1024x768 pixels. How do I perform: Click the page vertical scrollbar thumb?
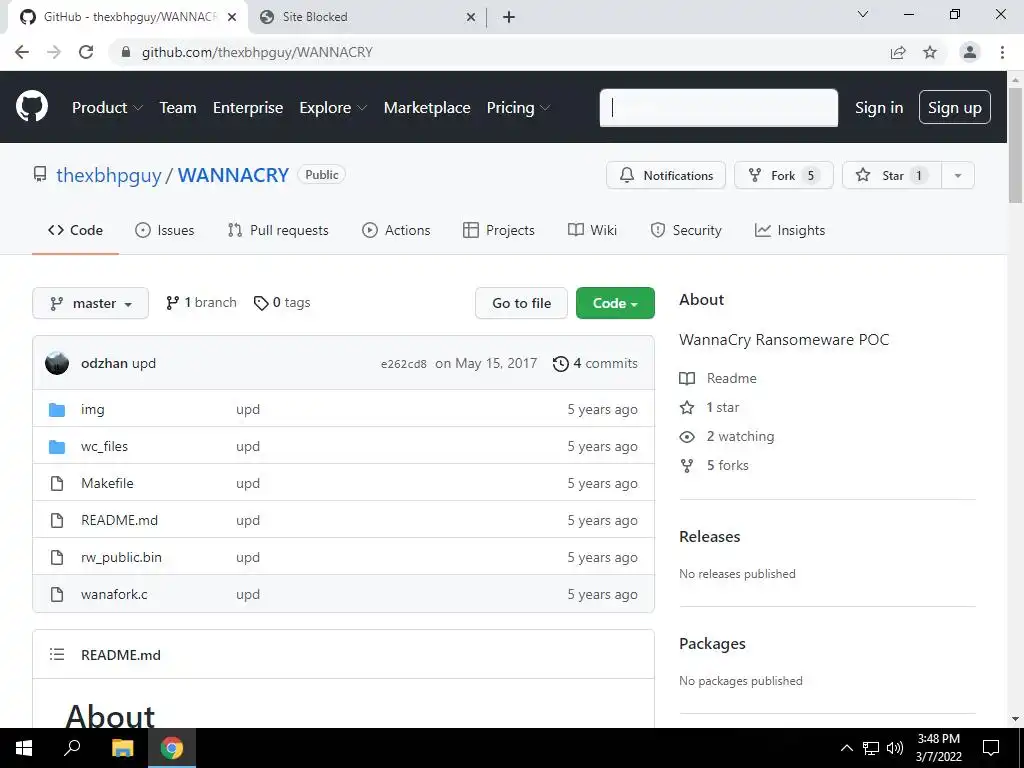coord(1015,145)
